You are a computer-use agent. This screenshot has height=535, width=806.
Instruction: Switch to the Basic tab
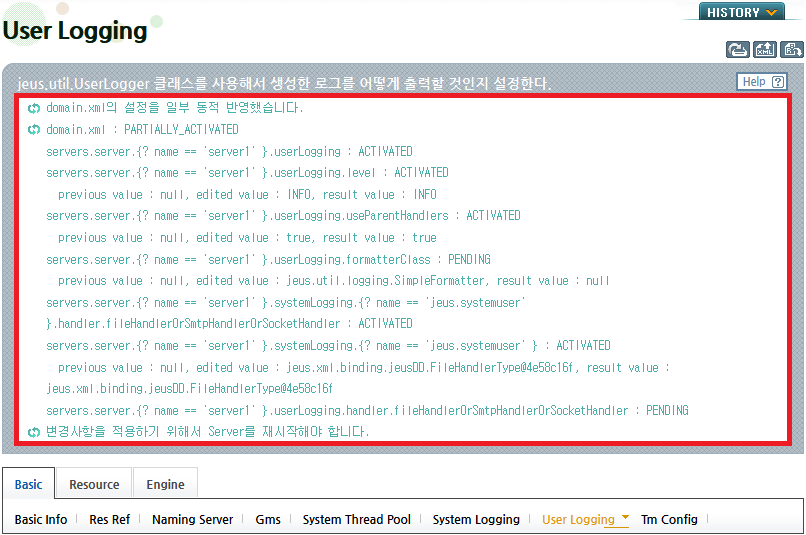(28, 484)
